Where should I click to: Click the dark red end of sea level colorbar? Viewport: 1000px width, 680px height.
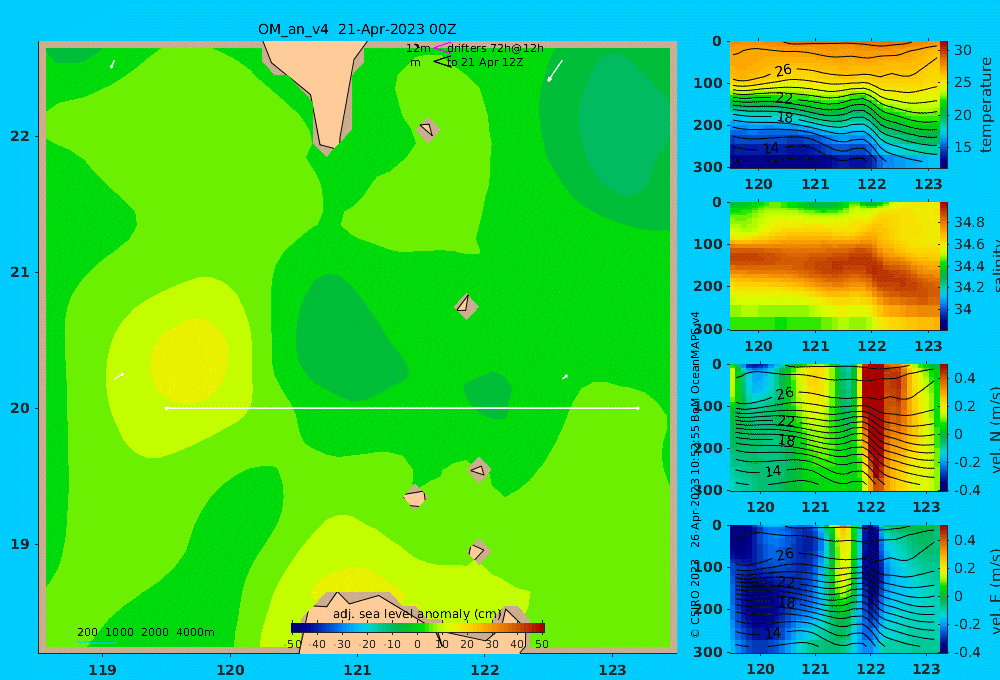538,628
